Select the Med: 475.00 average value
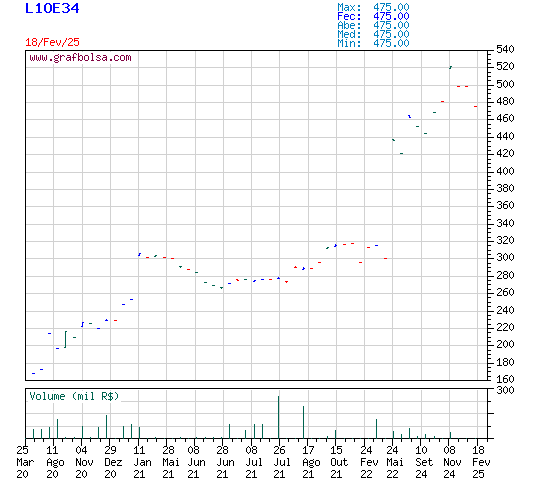This screenshot has height=490, width=545. coord(373,34)
